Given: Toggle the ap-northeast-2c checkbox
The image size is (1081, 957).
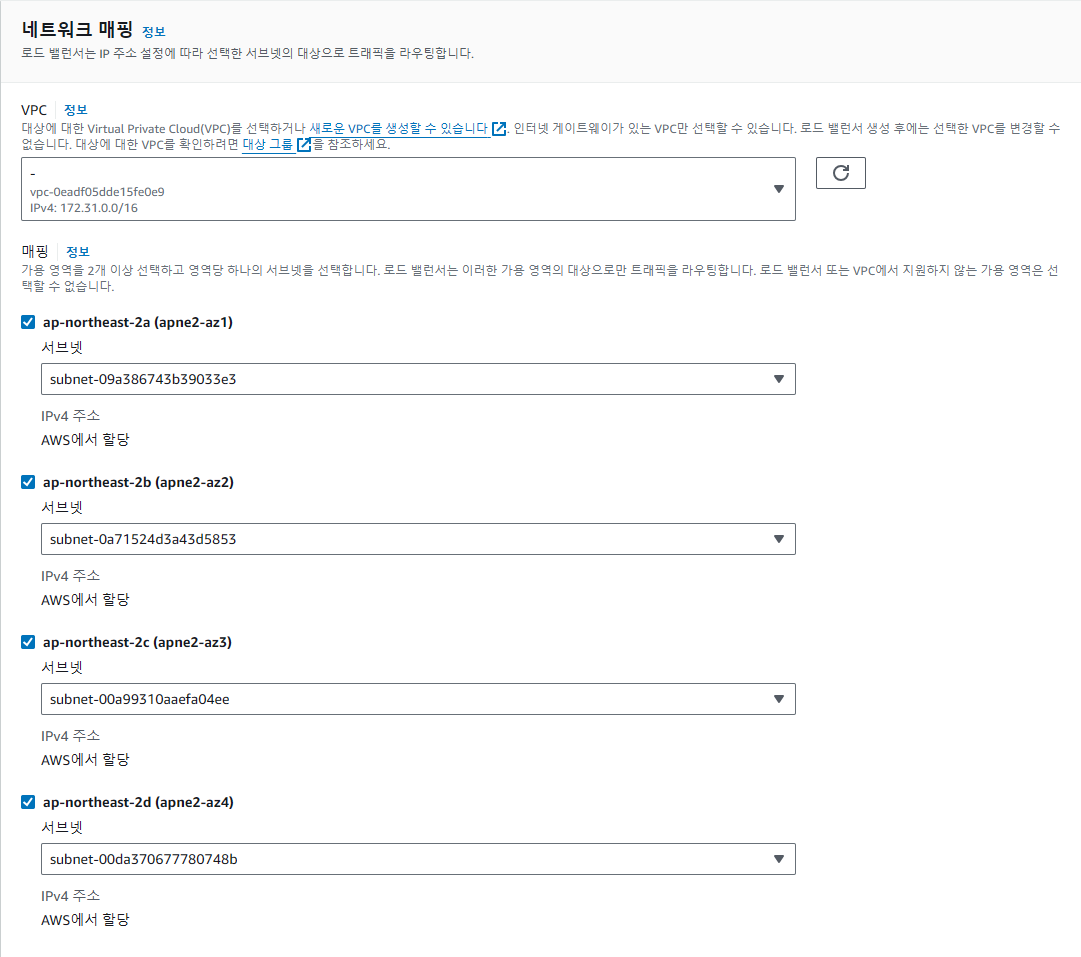Looking at the screenshot, I should coord(28,642).
